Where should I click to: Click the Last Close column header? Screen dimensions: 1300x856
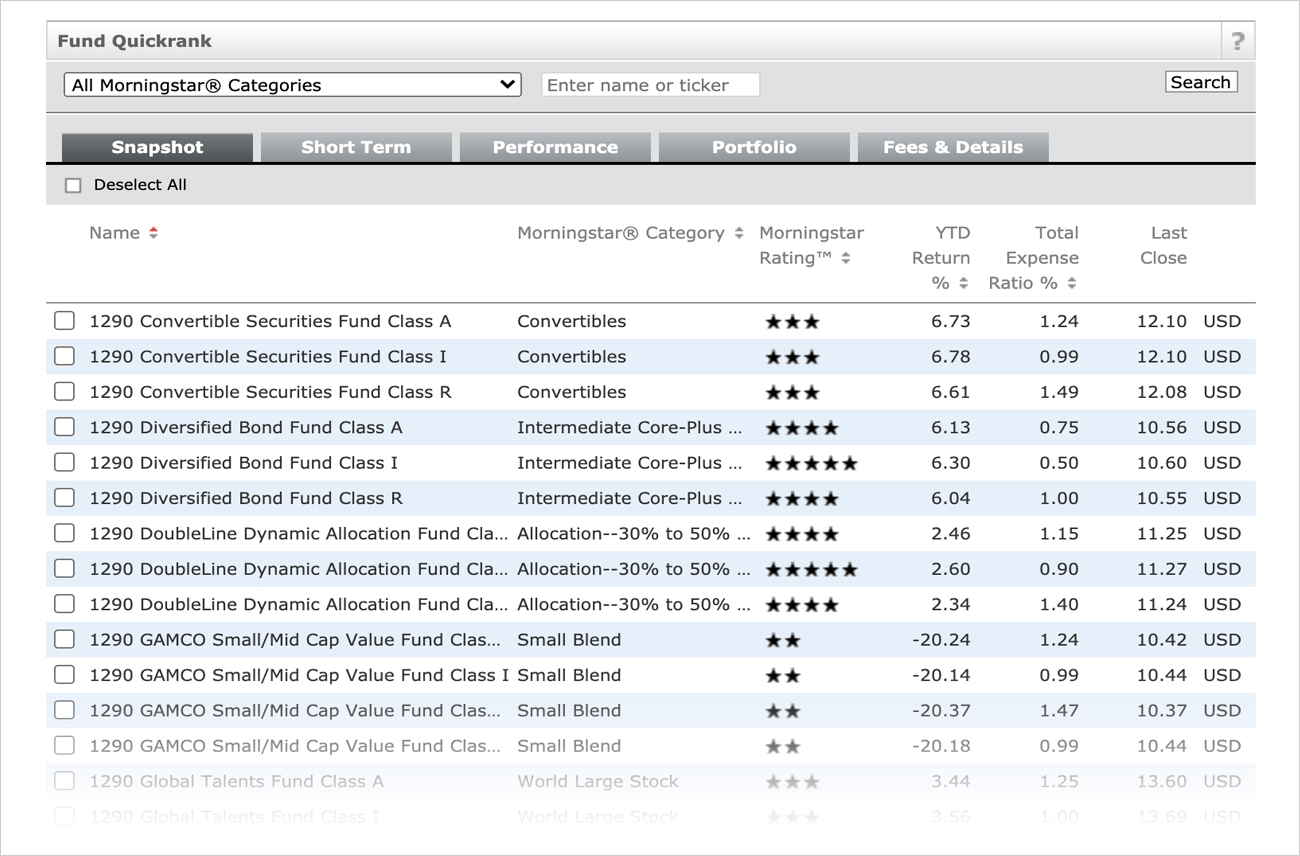tap(1162, 245)
